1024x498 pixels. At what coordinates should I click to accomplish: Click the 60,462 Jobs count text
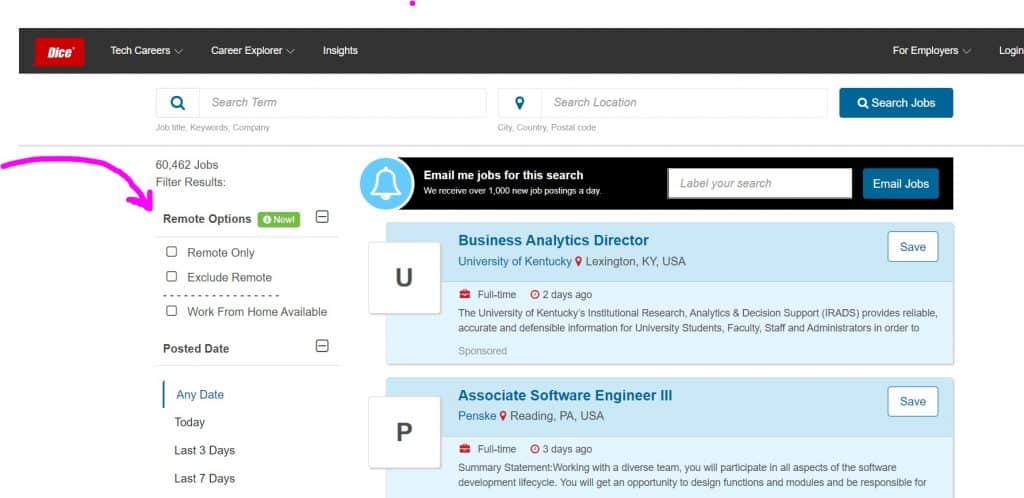[187, 165]
